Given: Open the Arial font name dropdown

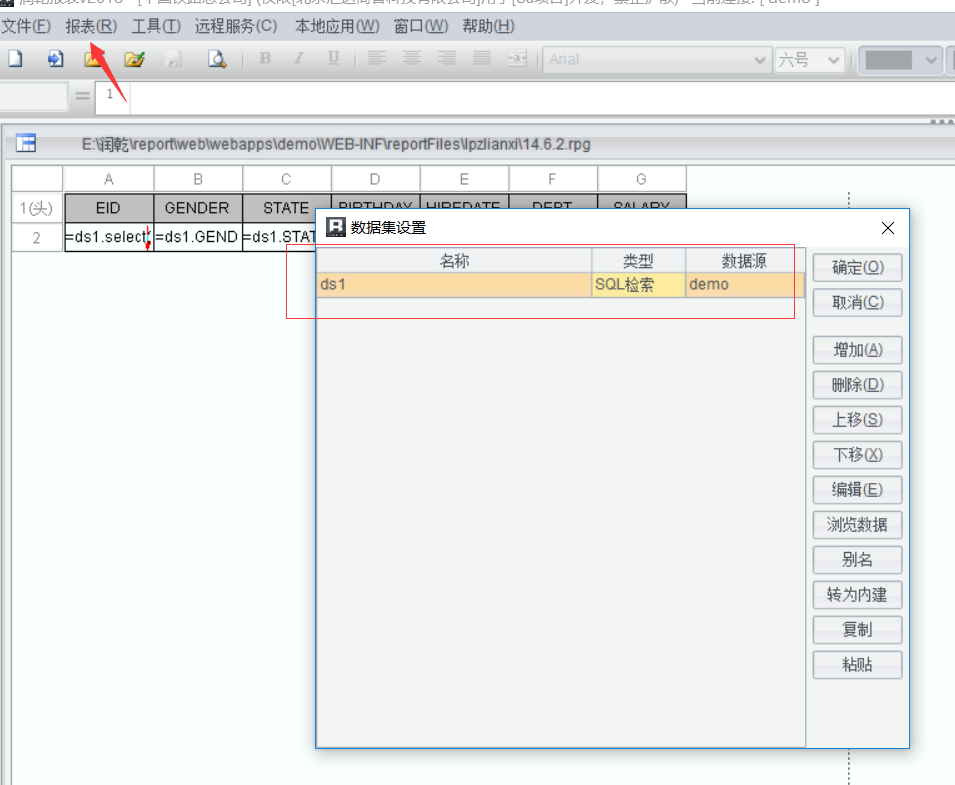Looking at the screenshot, I should click(760, 60).
